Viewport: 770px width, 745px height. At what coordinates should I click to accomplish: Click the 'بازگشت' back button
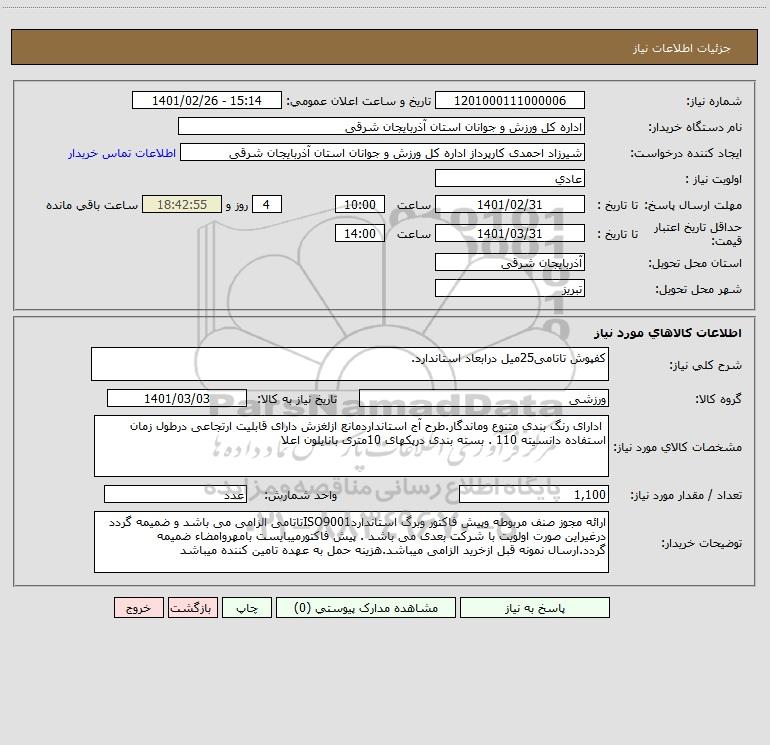[x=192, y=608]
